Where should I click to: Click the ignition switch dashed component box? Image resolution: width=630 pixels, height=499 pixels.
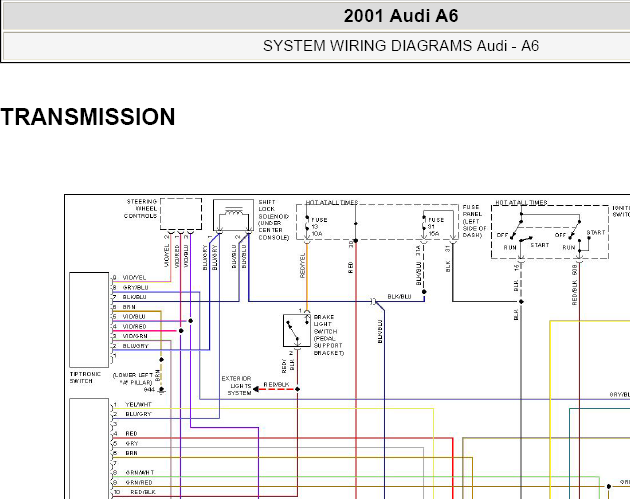pyautogui.click(x=550, y=232)
